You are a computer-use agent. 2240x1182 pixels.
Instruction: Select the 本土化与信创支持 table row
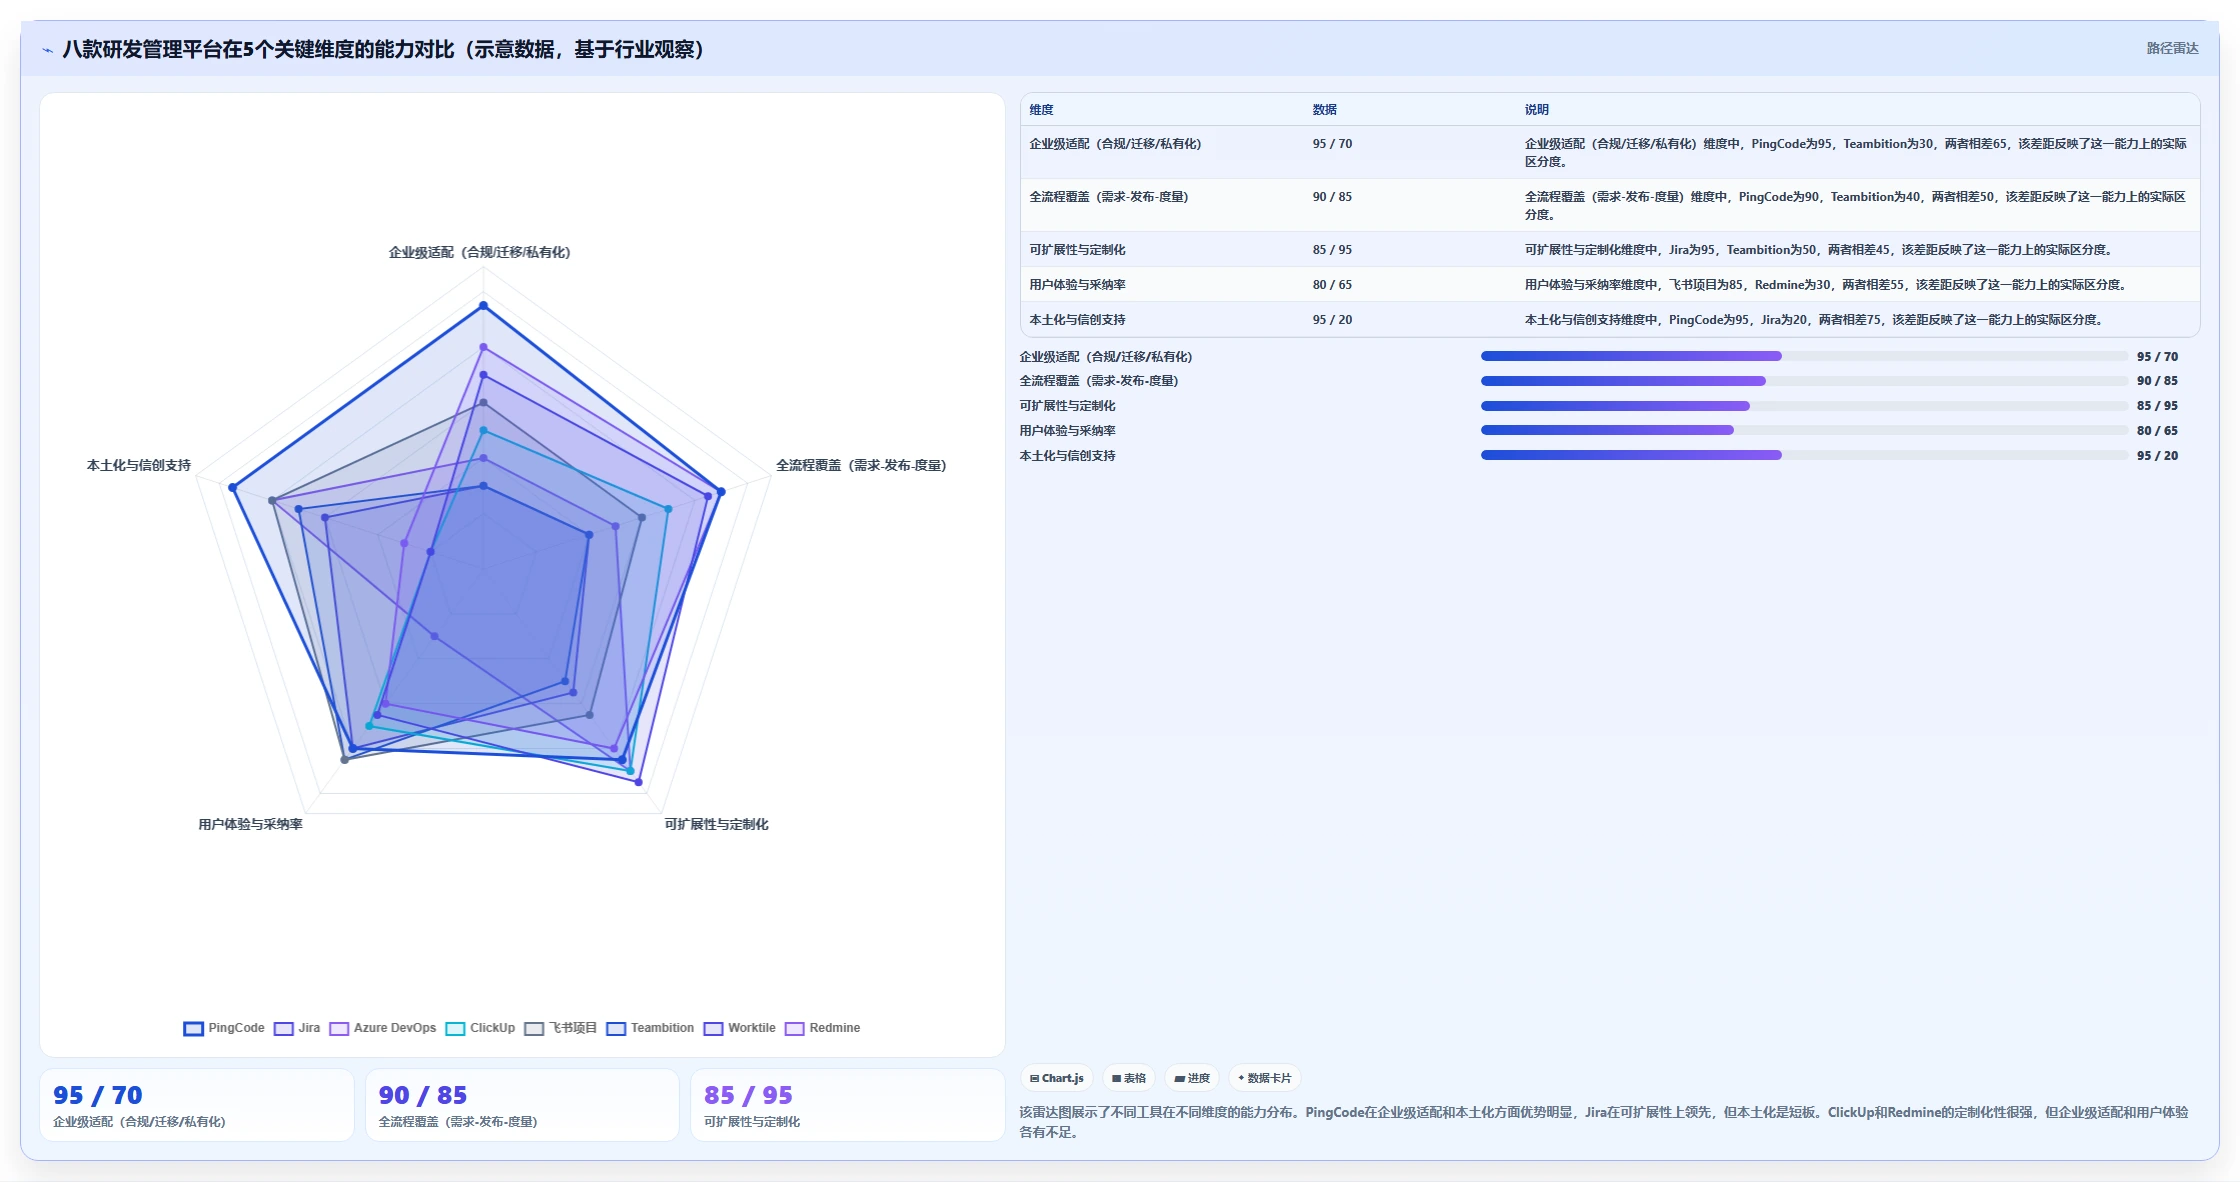point(1610,319)
